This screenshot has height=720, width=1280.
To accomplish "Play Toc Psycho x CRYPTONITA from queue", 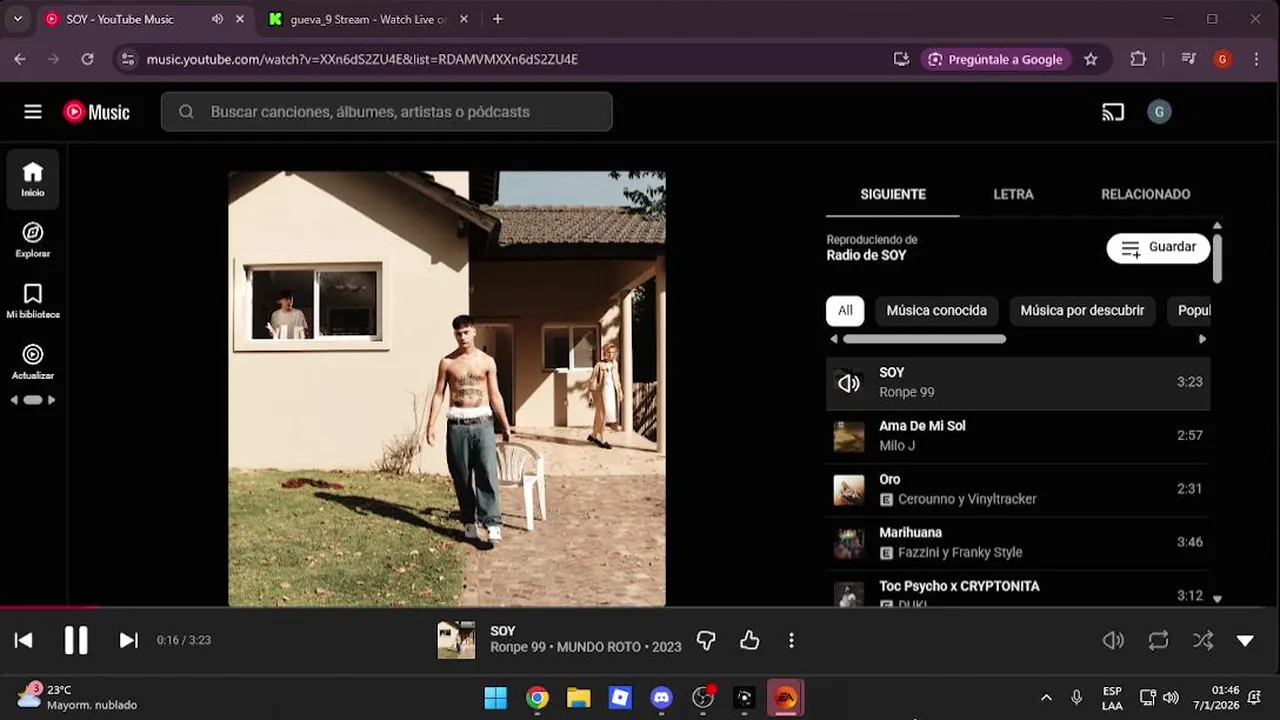I will point(1018,590).
